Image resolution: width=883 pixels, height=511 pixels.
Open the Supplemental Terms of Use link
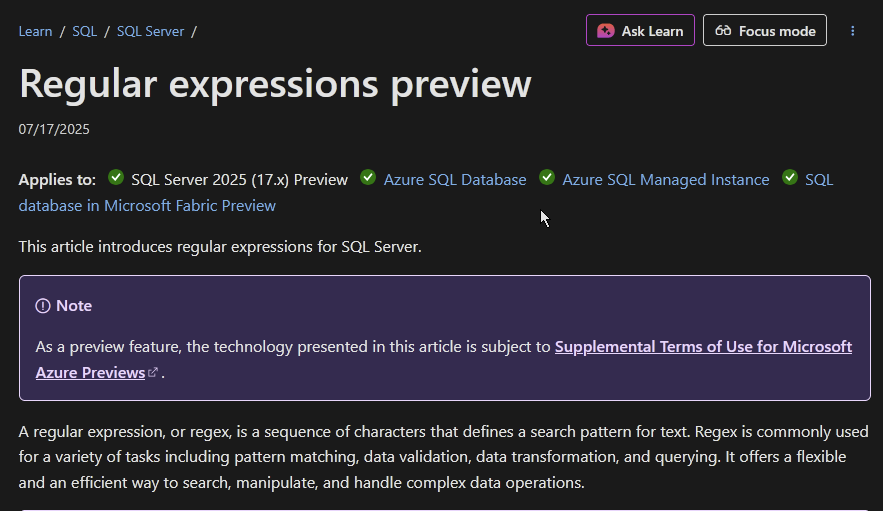(x=703, y=347)
